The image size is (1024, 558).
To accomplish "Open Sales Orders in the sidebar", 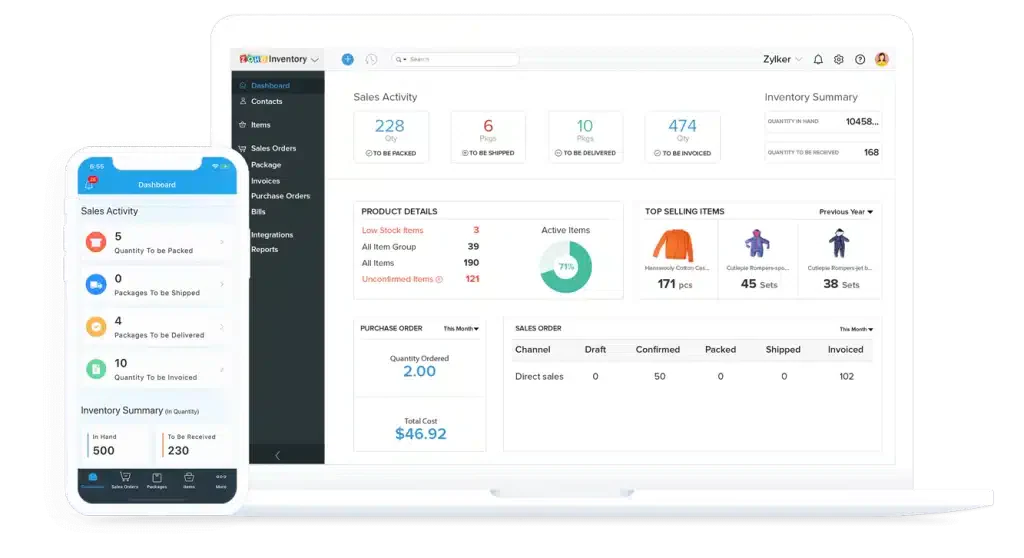I will [274, 148].
